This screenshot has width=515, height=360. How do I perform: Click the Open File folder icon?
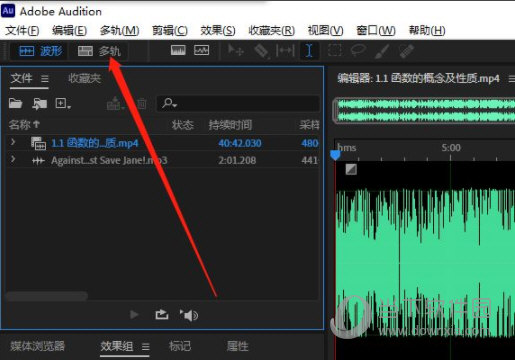[15, 104]
